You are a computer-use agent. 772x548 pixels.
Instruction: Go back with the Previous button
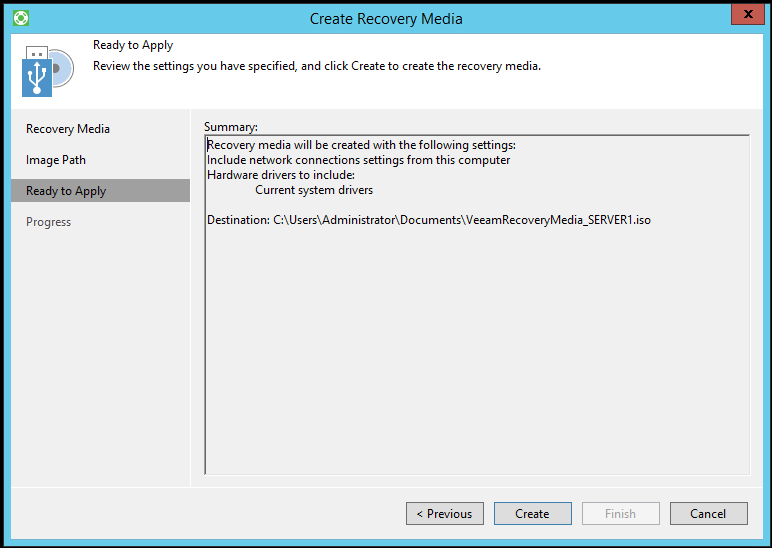click(445, 513)
